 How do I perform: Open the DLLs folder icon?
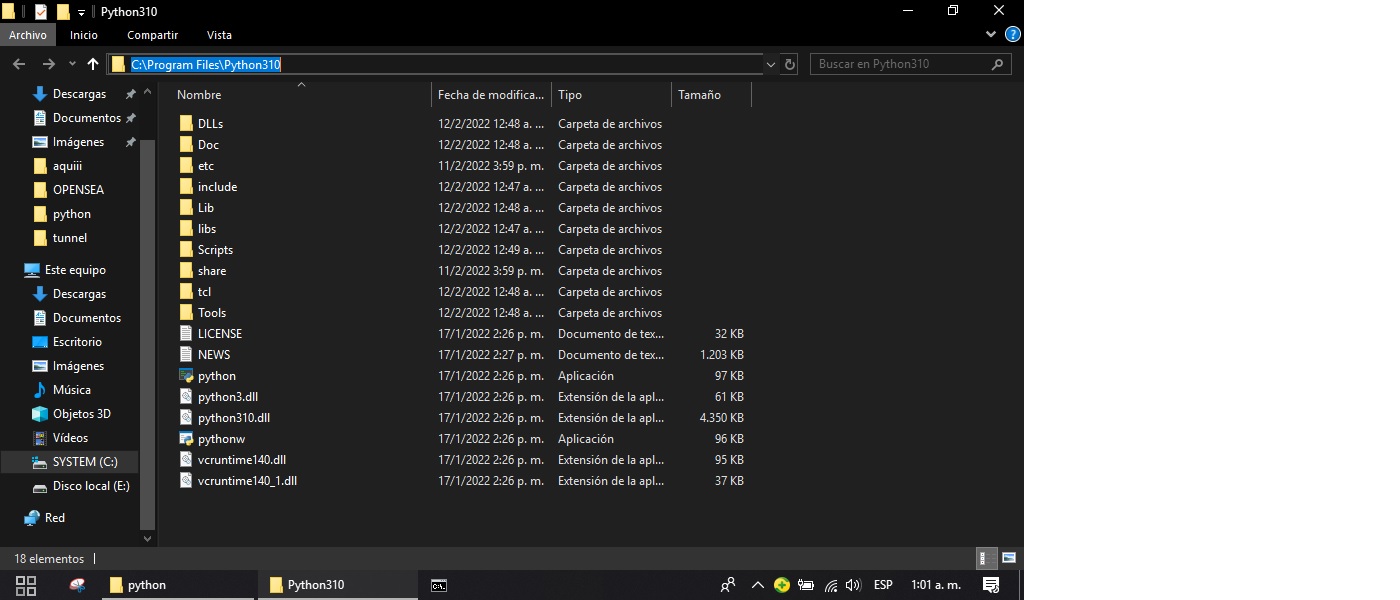coord(186,124)
